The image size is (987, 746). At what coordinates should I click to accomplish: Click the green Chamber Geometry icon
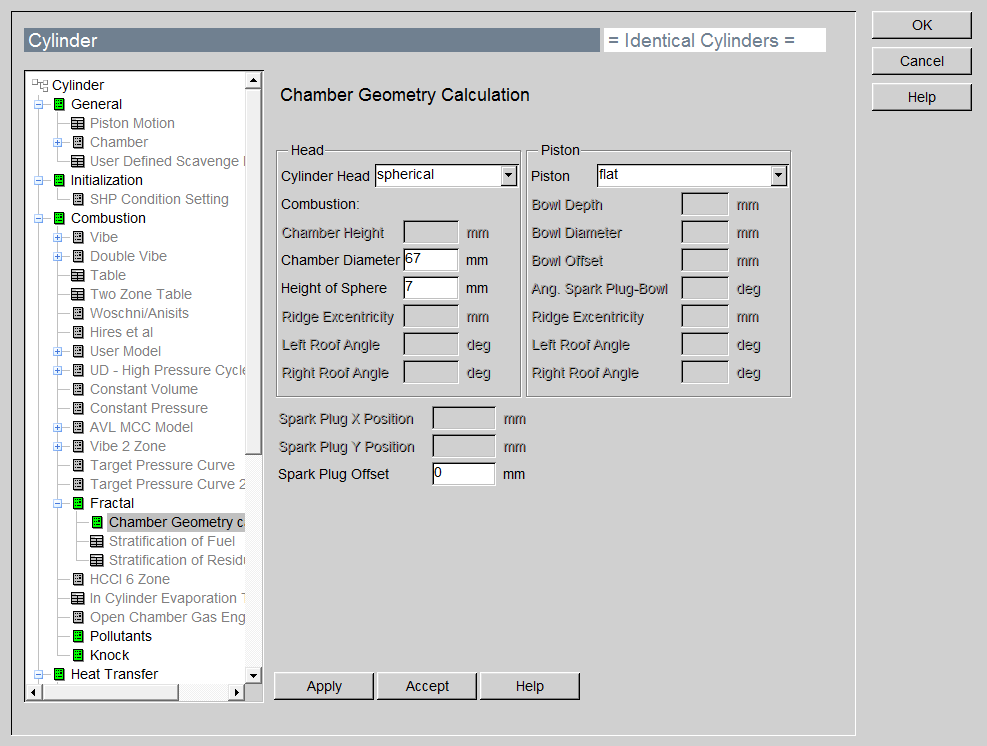coord(97,523)
